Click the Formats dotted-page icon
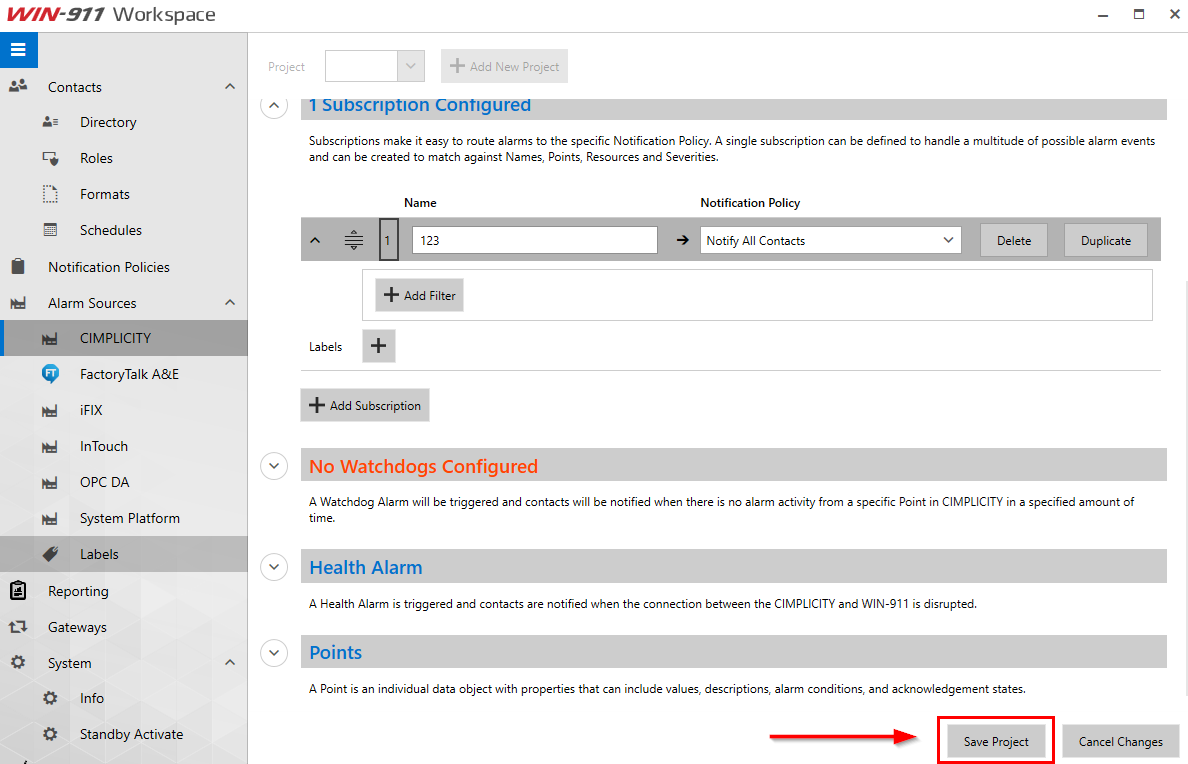The image size is (1188, 764). click(50, 194)
